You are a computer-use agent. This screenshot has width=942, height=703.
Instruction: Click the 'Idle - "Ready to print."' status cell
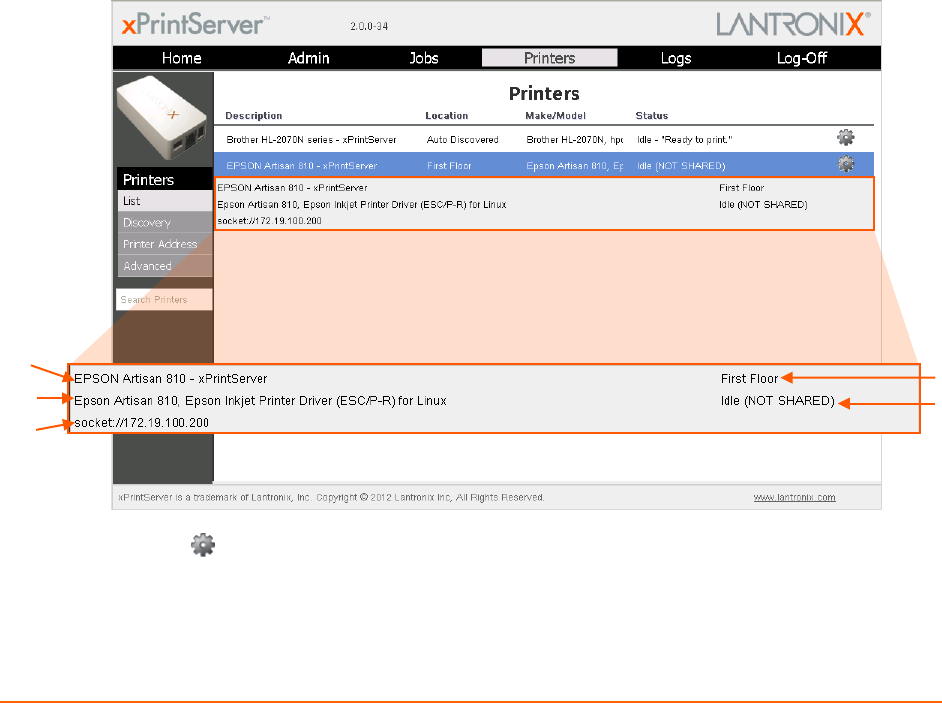click(685, 139)
